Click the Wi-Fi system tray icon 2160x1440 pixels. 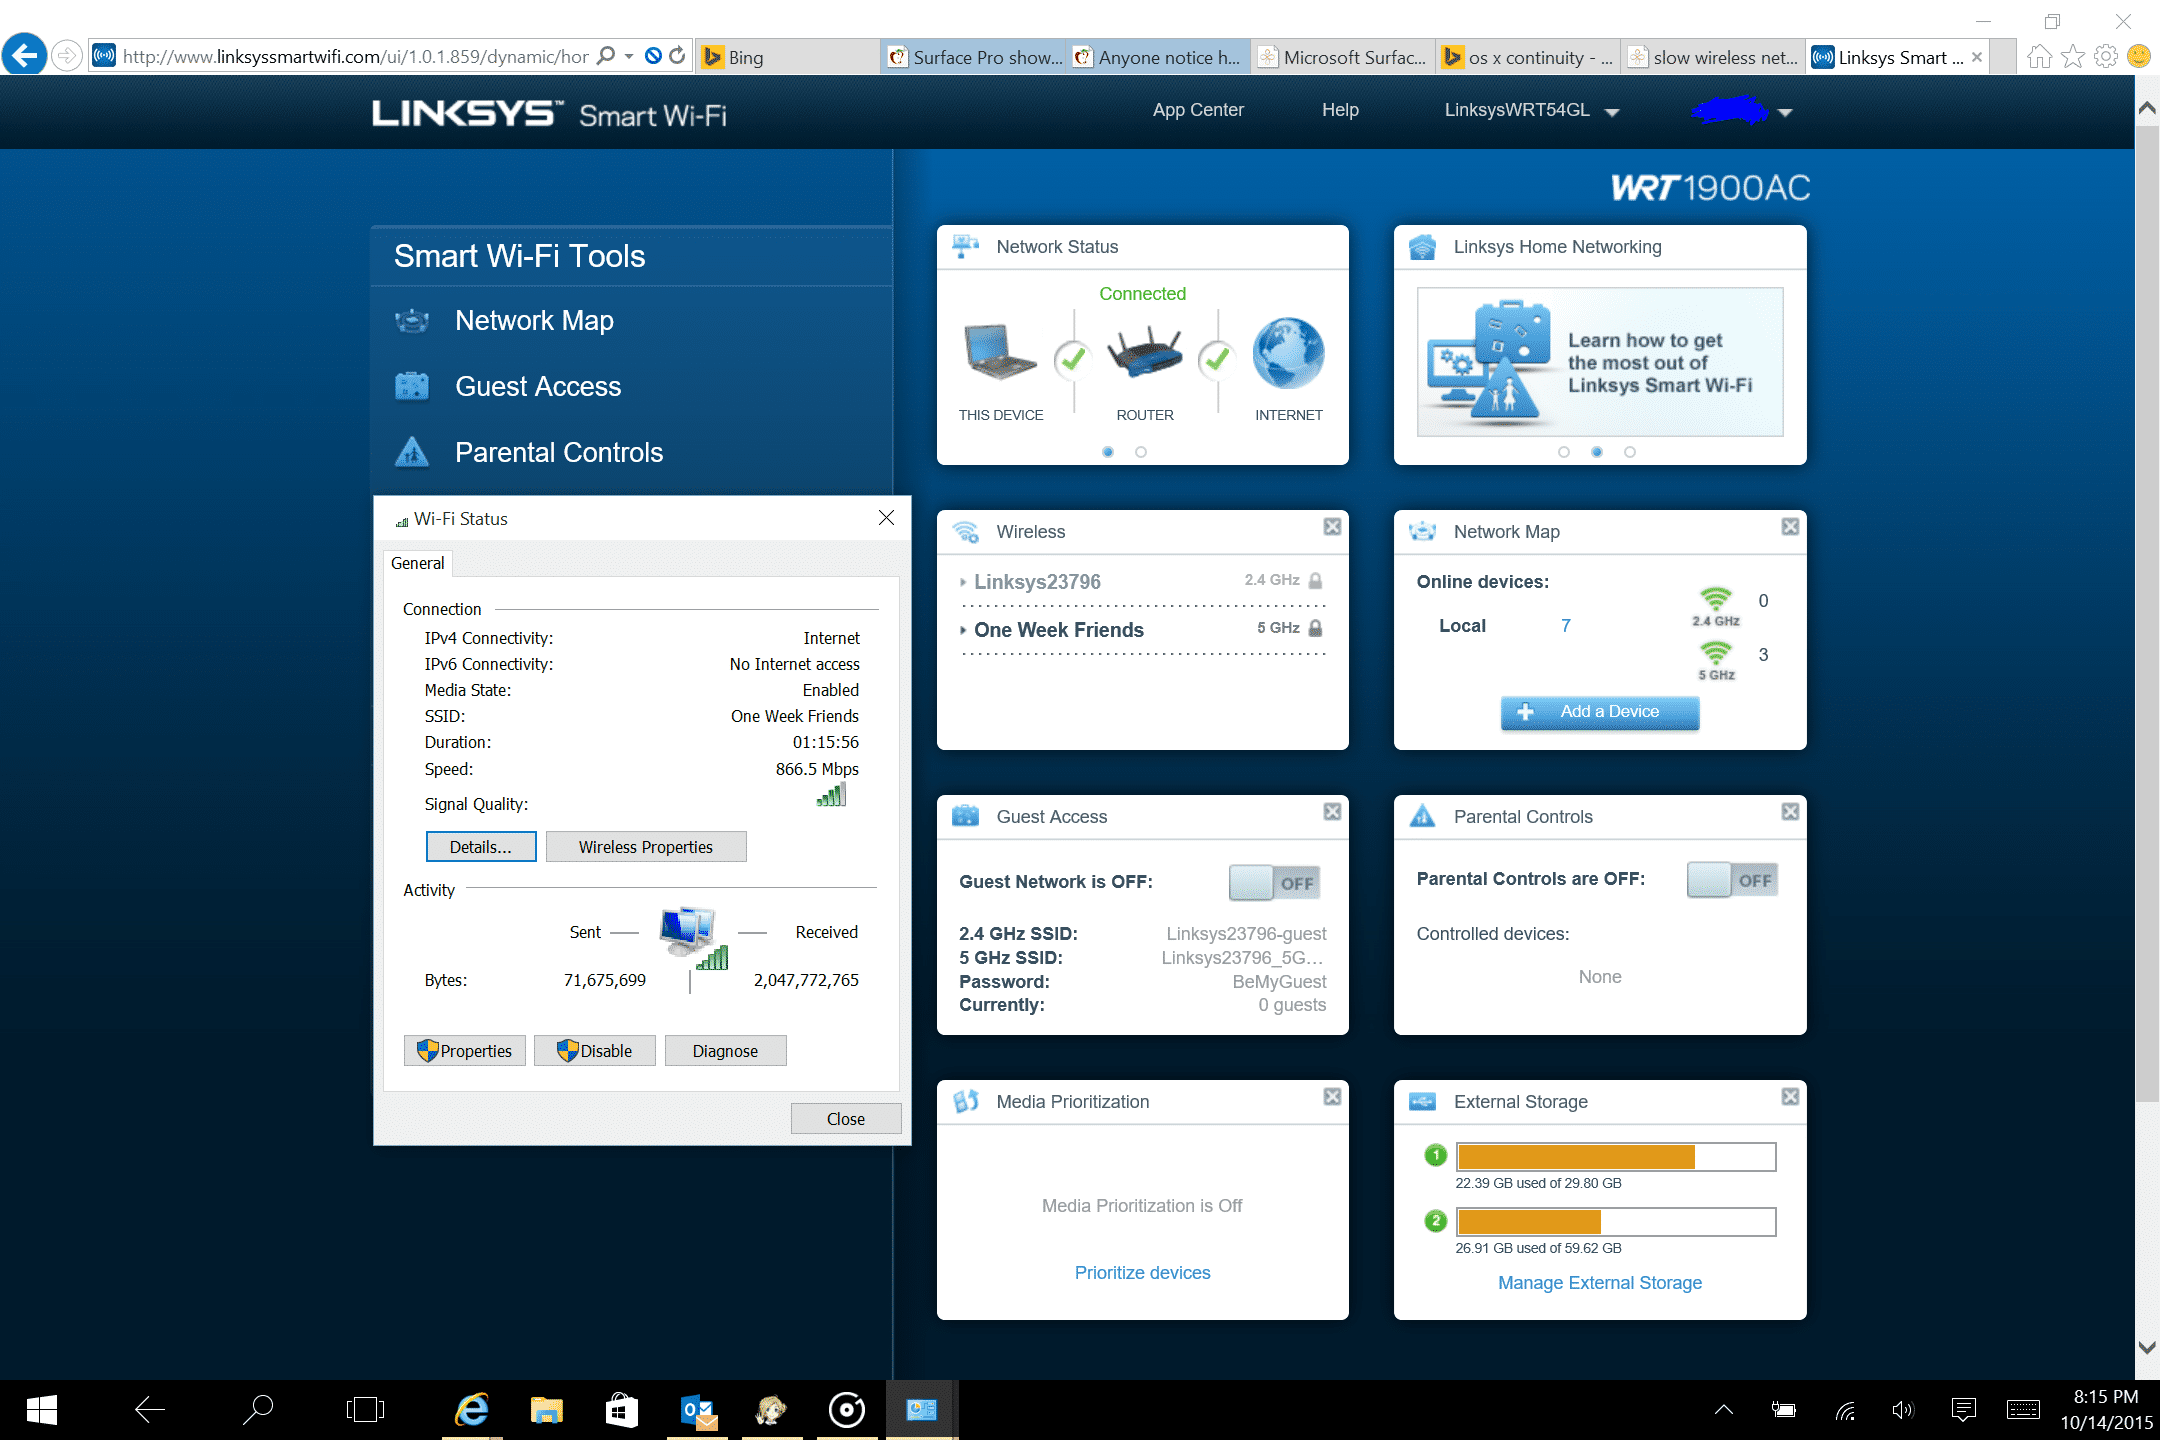click(x=1845, y=1410)
